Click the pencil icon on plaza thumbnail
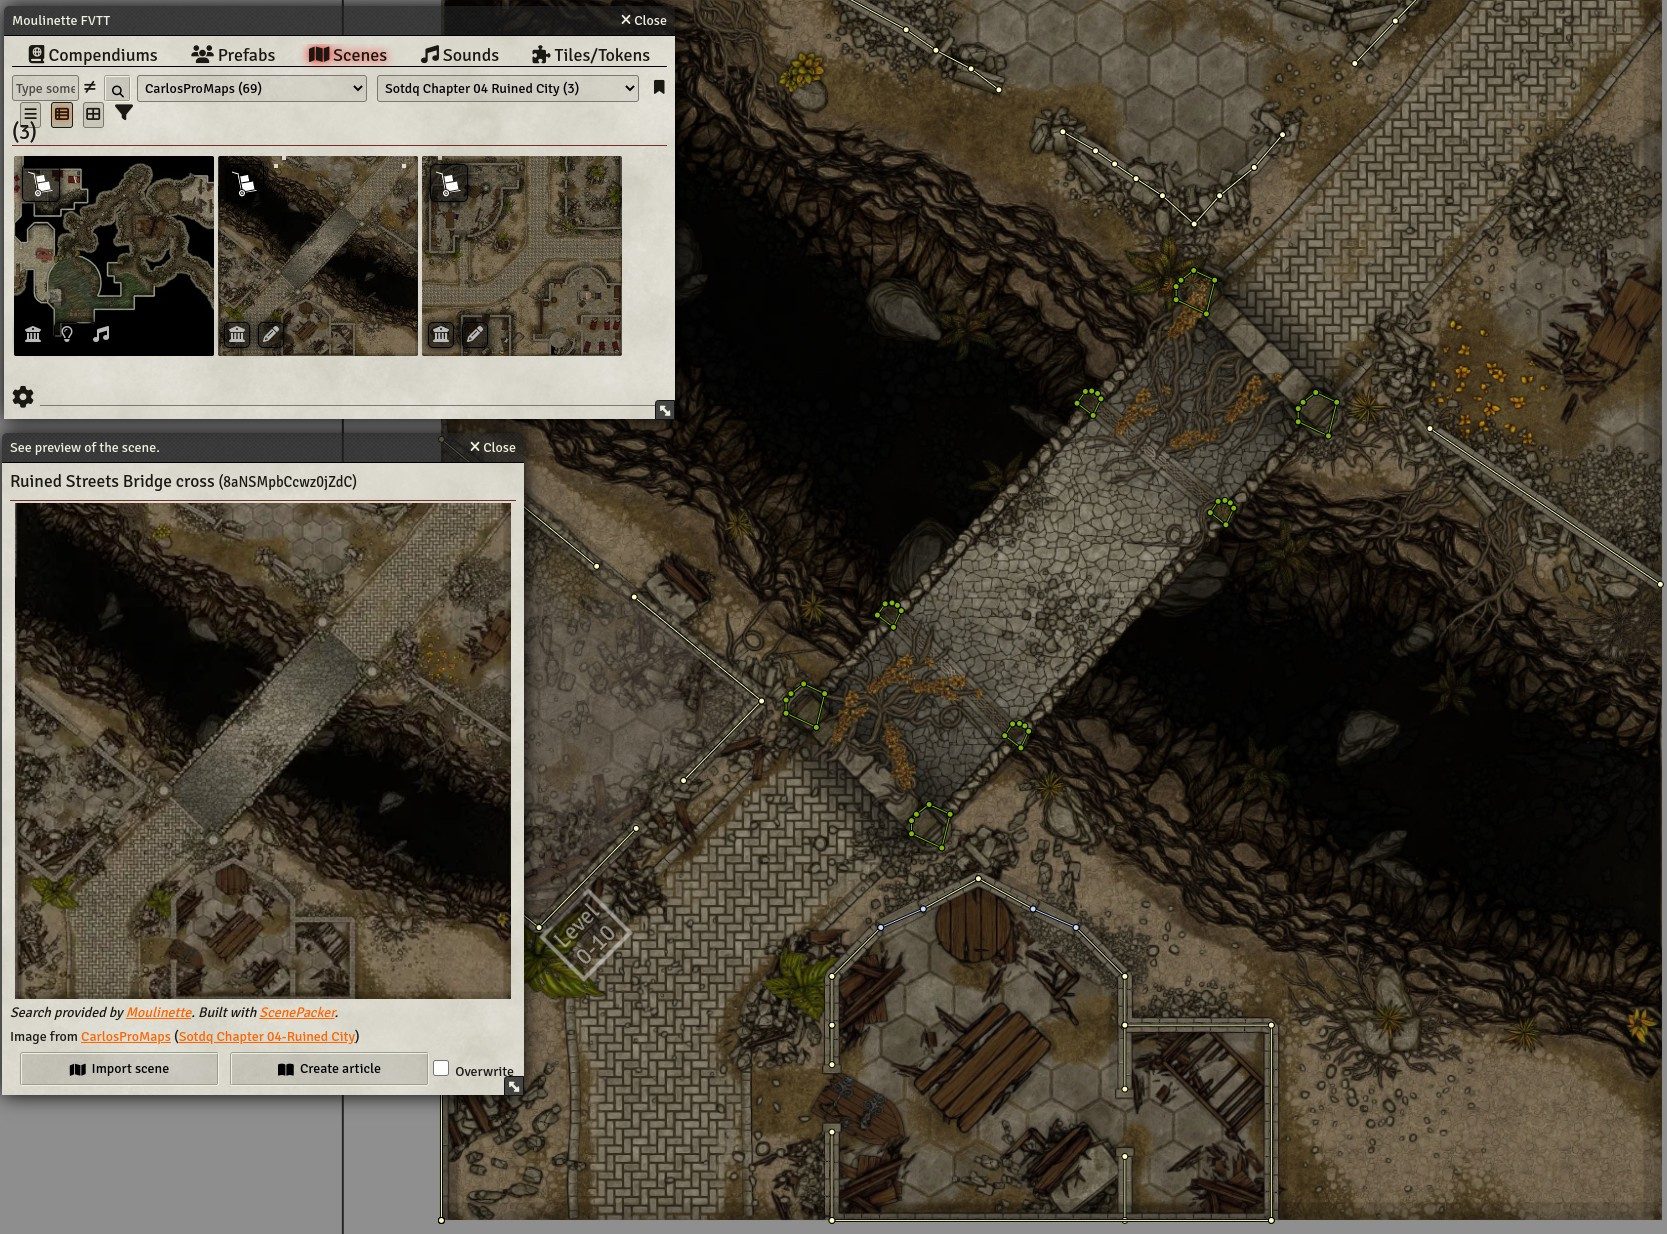1667x1234 pixels. point(475,334)
